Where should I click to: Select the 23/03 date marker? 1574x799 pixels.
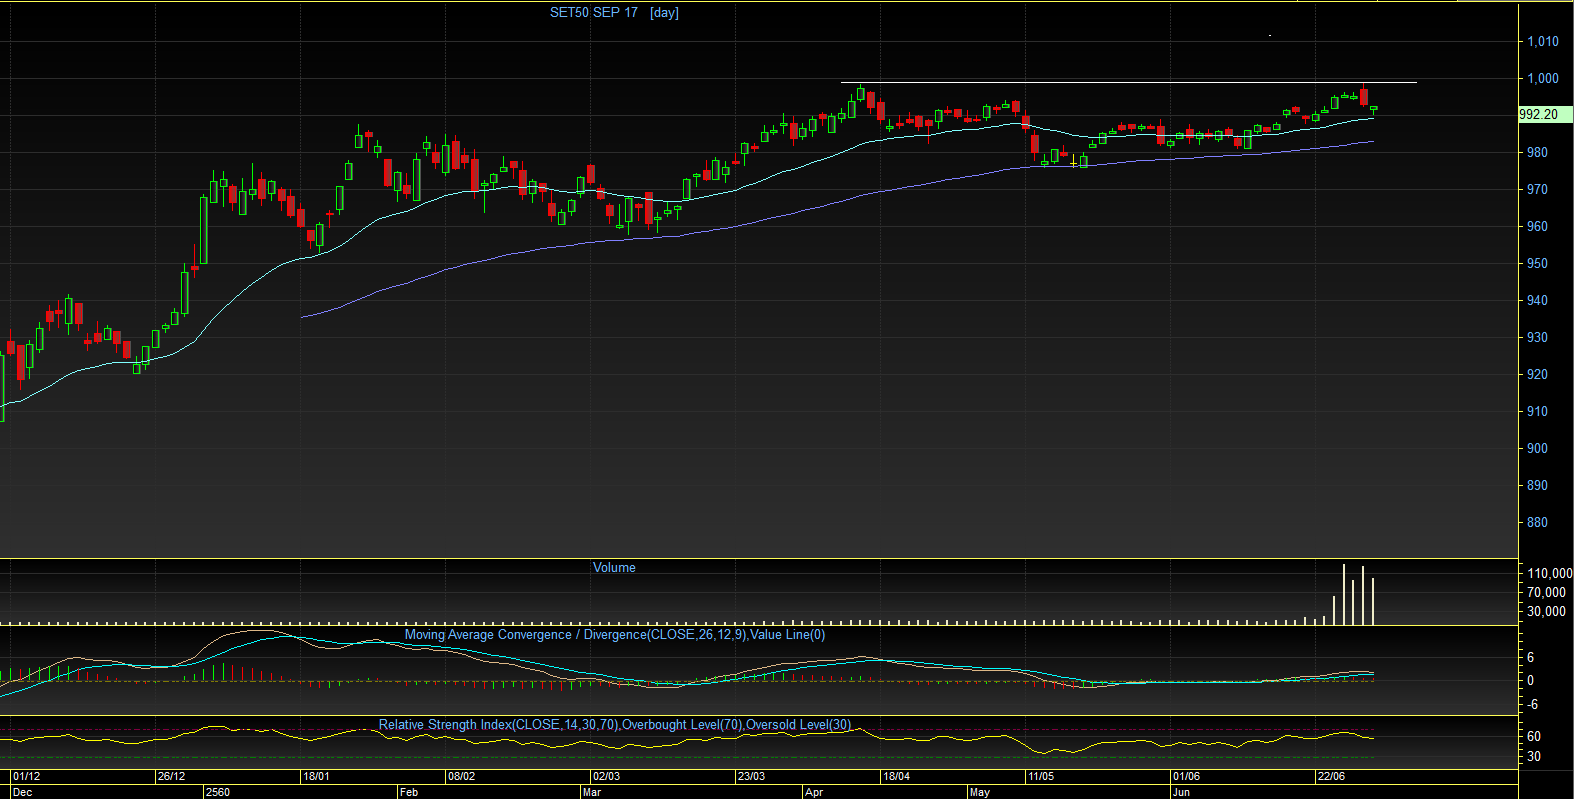752,776
